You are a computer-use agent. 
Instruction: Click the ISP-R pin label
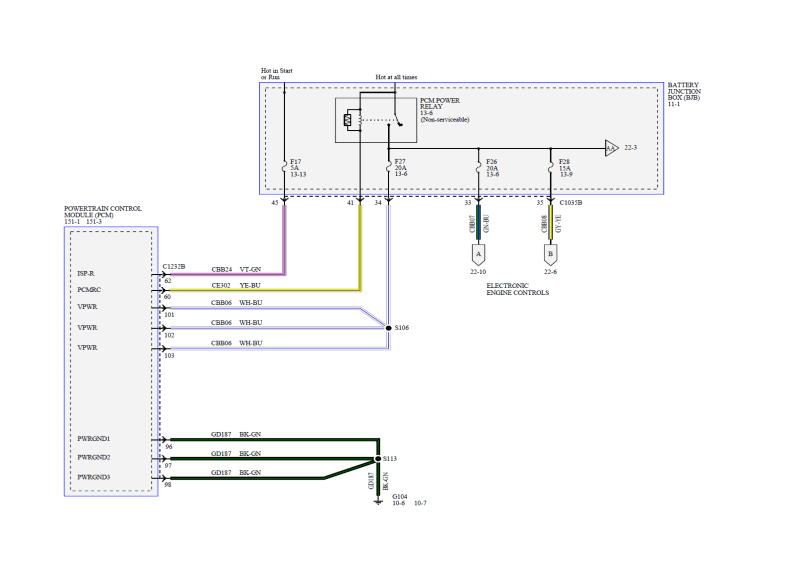coord(86,272)
